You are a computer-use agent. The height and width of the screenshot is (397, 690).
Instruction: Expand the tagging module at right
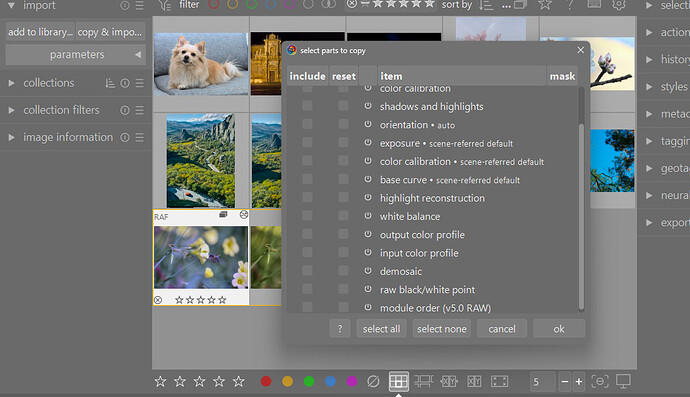(x=649, y=141)
